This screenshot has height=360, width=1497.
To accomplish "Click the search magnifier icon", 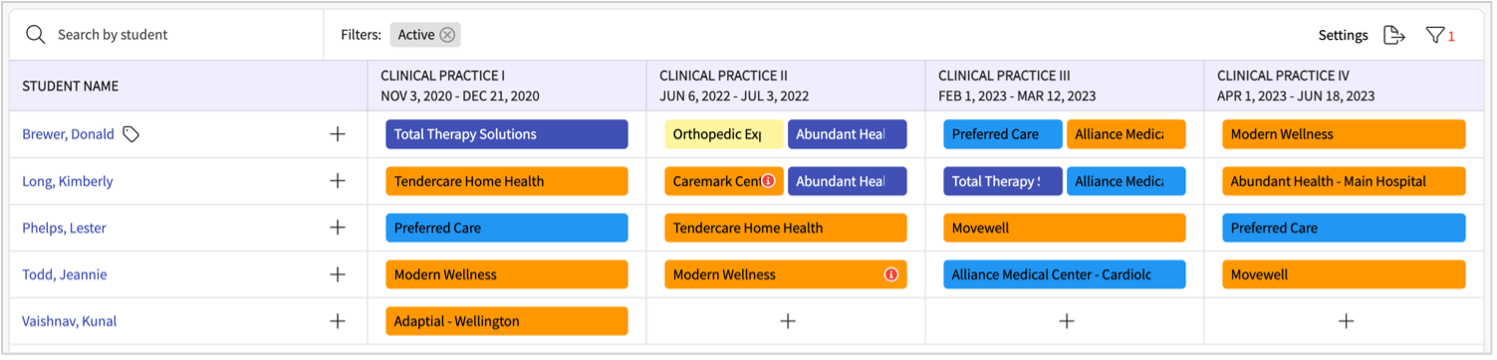I will [36, 35].
